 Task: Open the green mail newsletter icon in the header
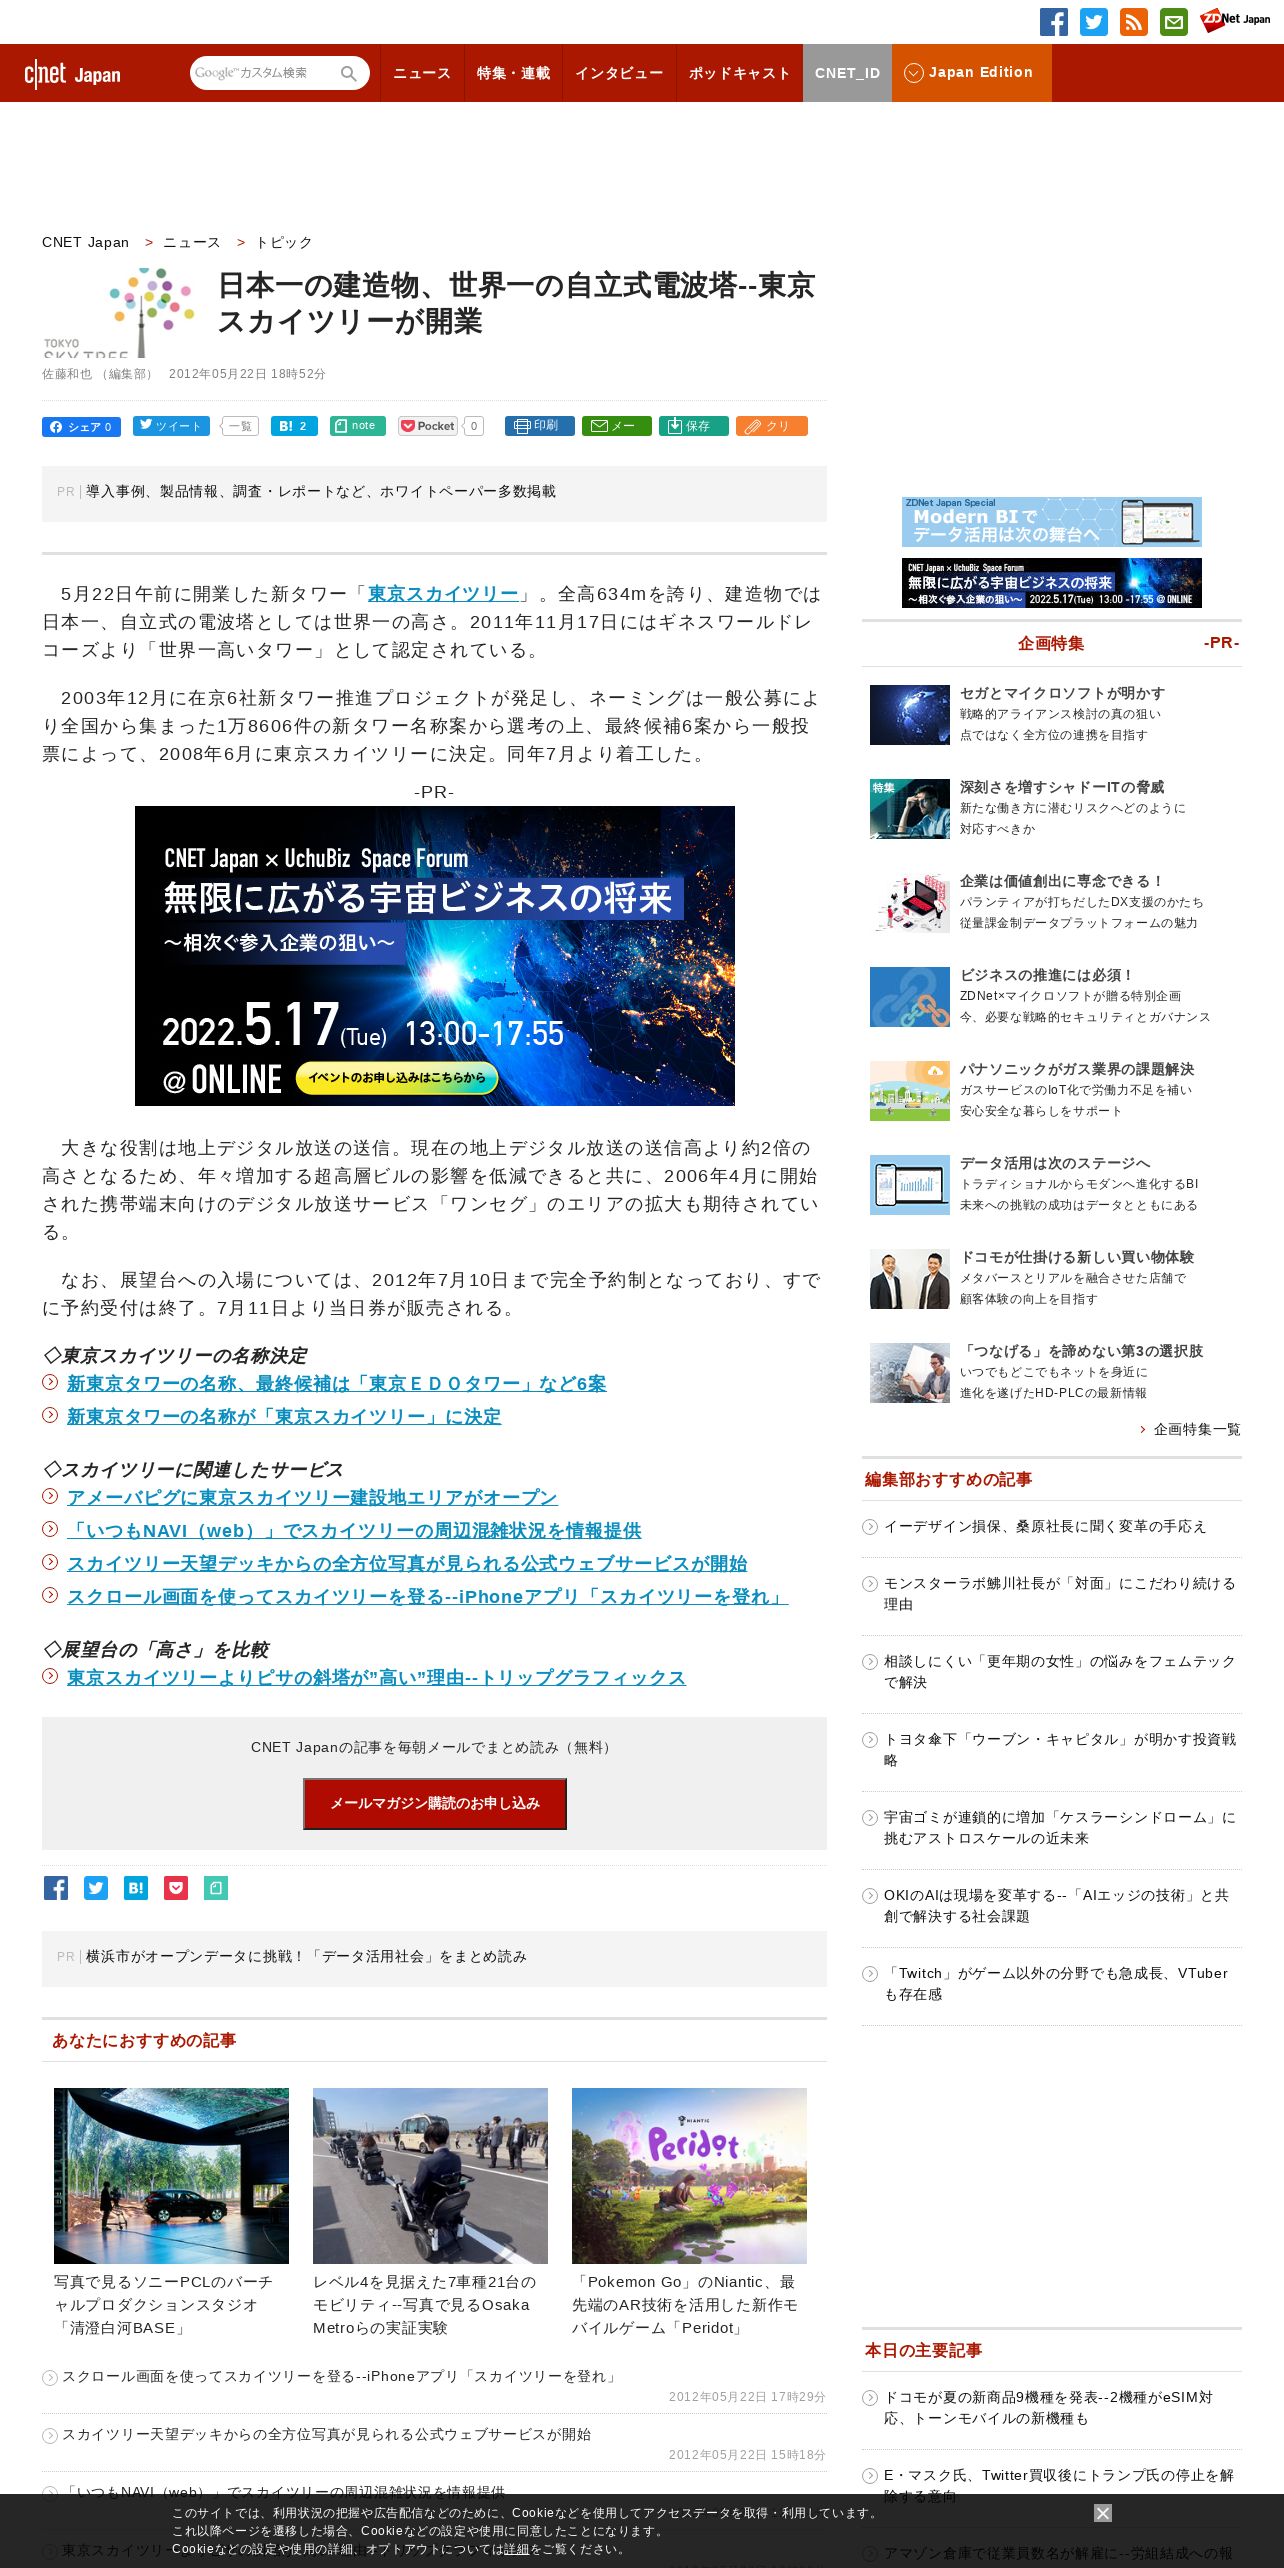[1173, 22]
